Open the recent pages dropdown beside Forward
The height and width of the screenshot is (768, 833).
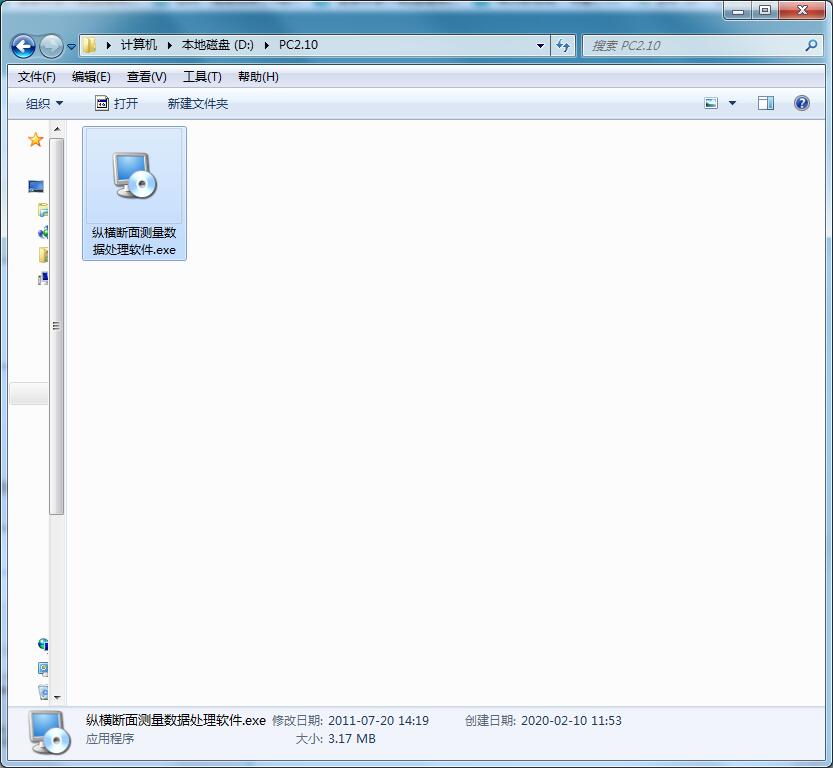click(x=72, y=47)
